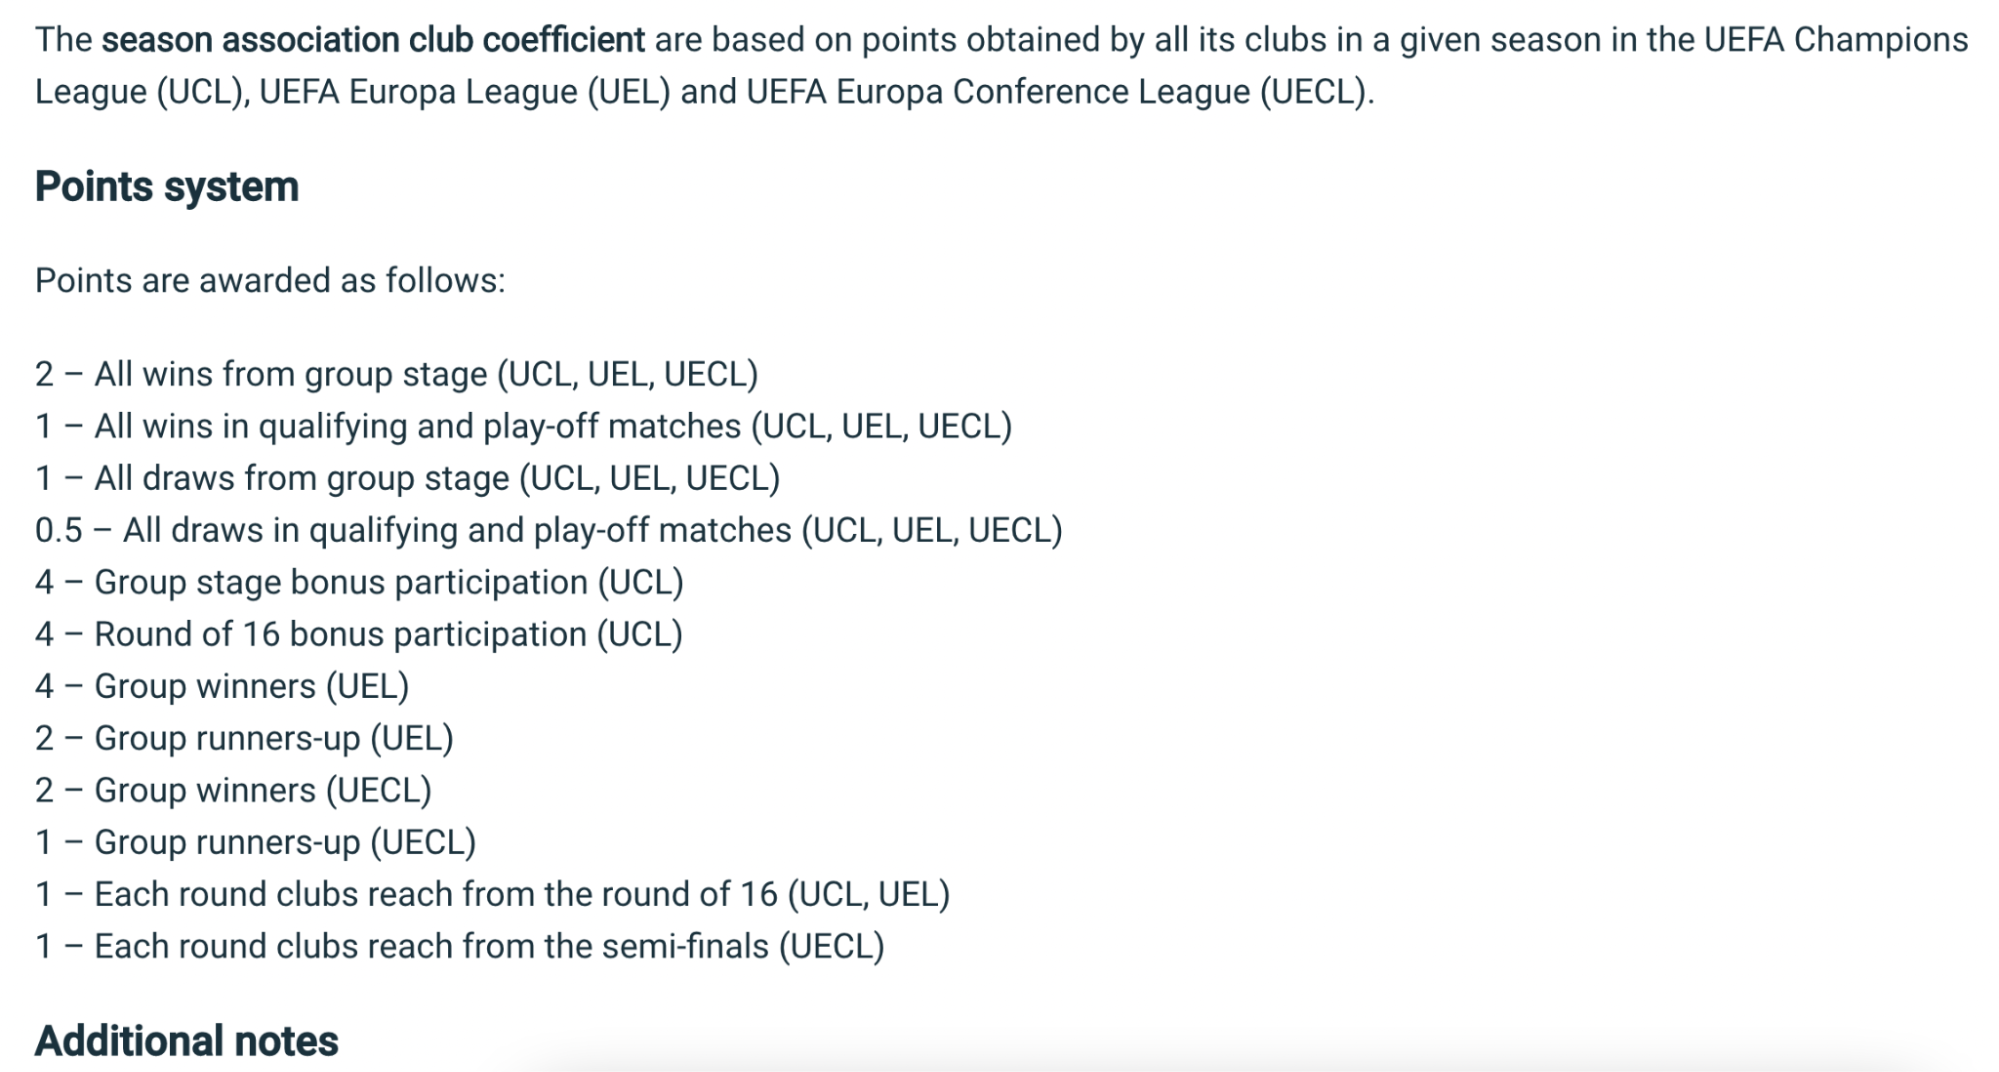
Task: Click 'UEFA Europa League (UEL)' text in intro
Action: coord(465,92)
